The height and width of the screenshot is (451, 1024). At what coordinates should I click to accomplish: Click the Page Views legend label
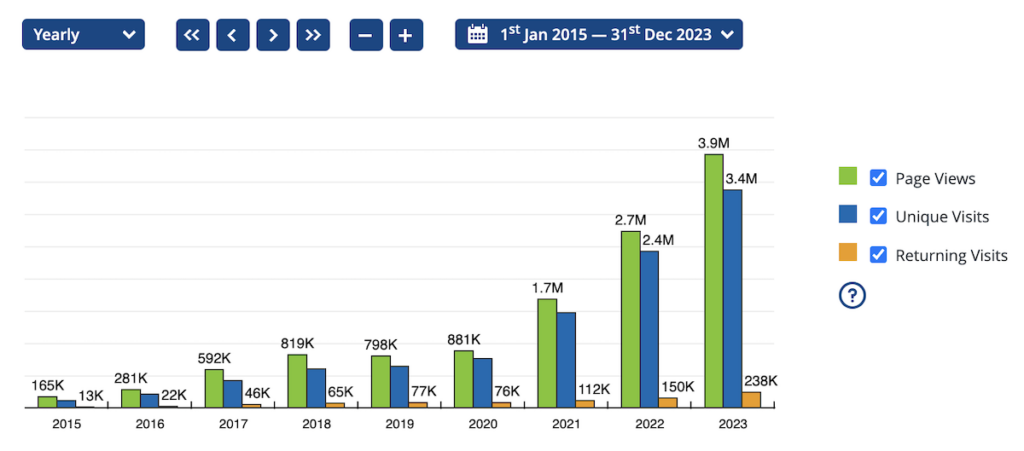(935, 179)
